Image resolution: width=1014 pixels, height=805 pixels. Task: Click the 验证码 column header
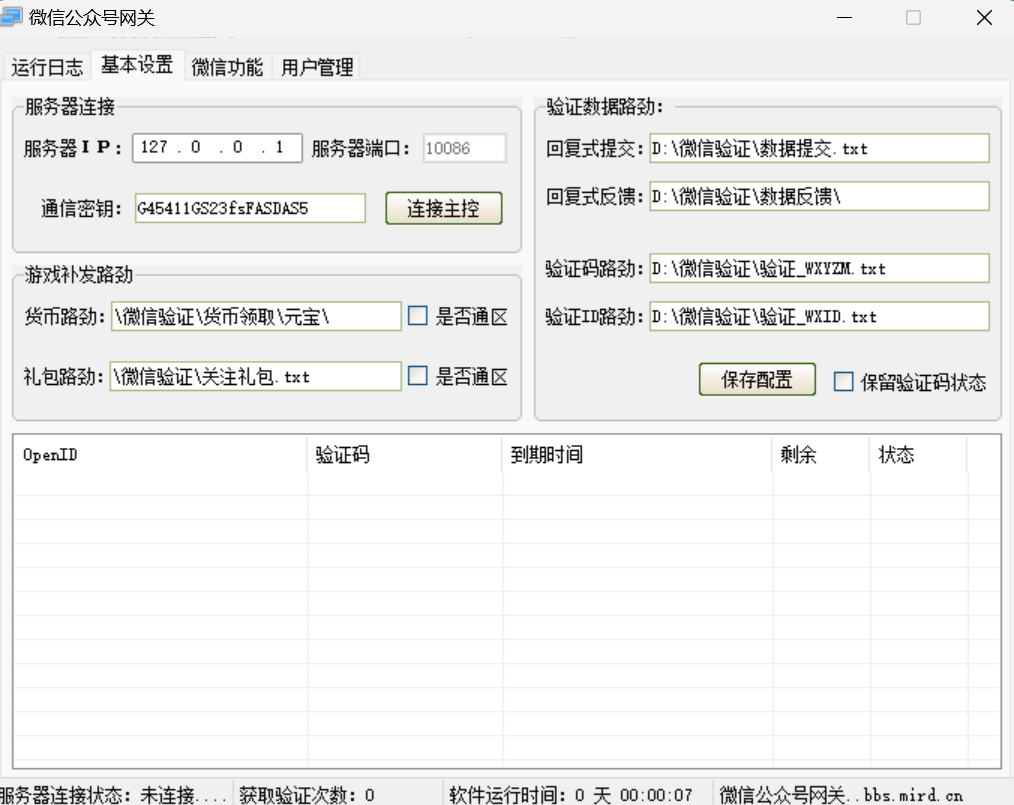point(405,455)
